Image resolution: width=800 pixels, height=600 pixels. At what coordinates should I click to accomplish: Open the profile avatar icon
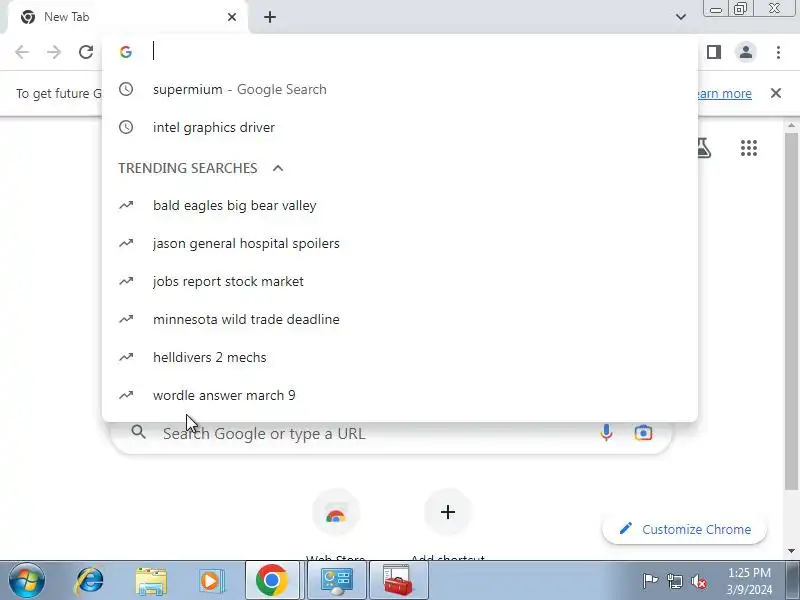point(746,52)
